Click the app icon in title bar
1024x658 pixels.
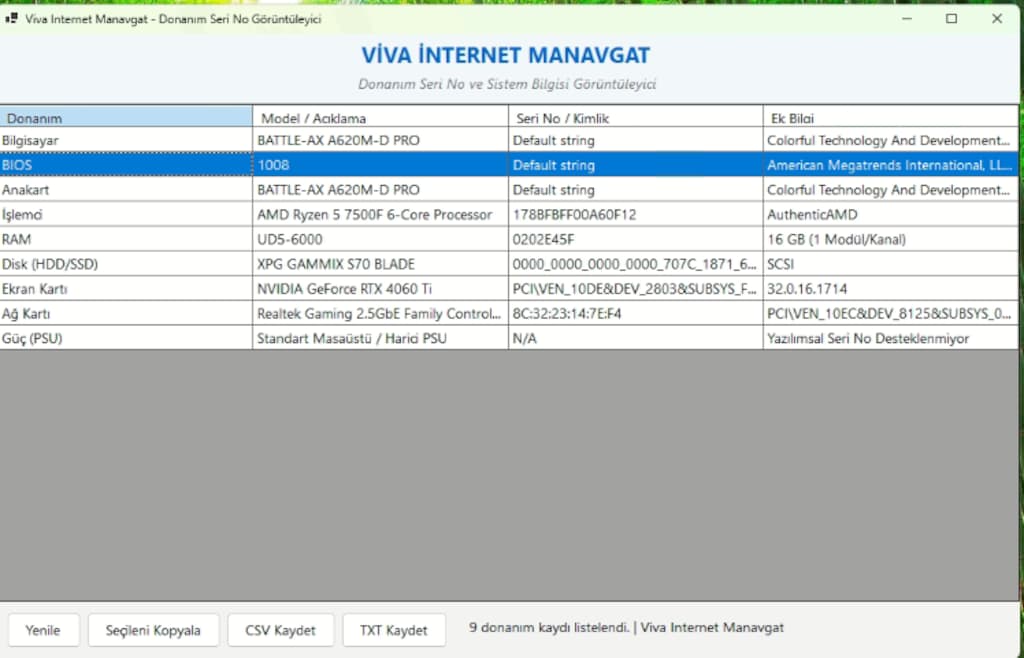[x=11, y=19]
